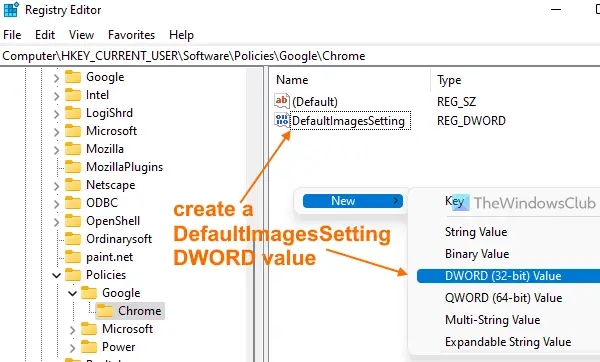This screenshot has width=600, height=362.
Task: Select DWORD (32-bit) Value
Action: tap(509, 276)
